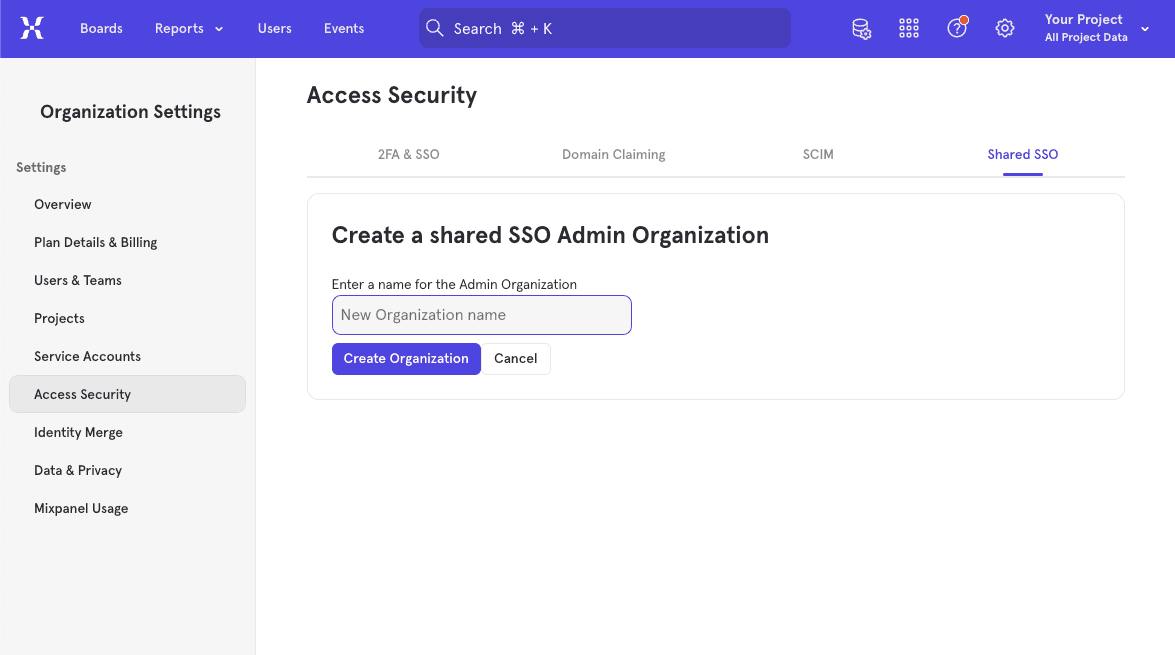Select the Boards item in the top navigation
The width and height of the screenshot is (1175, 655).
click(101, 28)
